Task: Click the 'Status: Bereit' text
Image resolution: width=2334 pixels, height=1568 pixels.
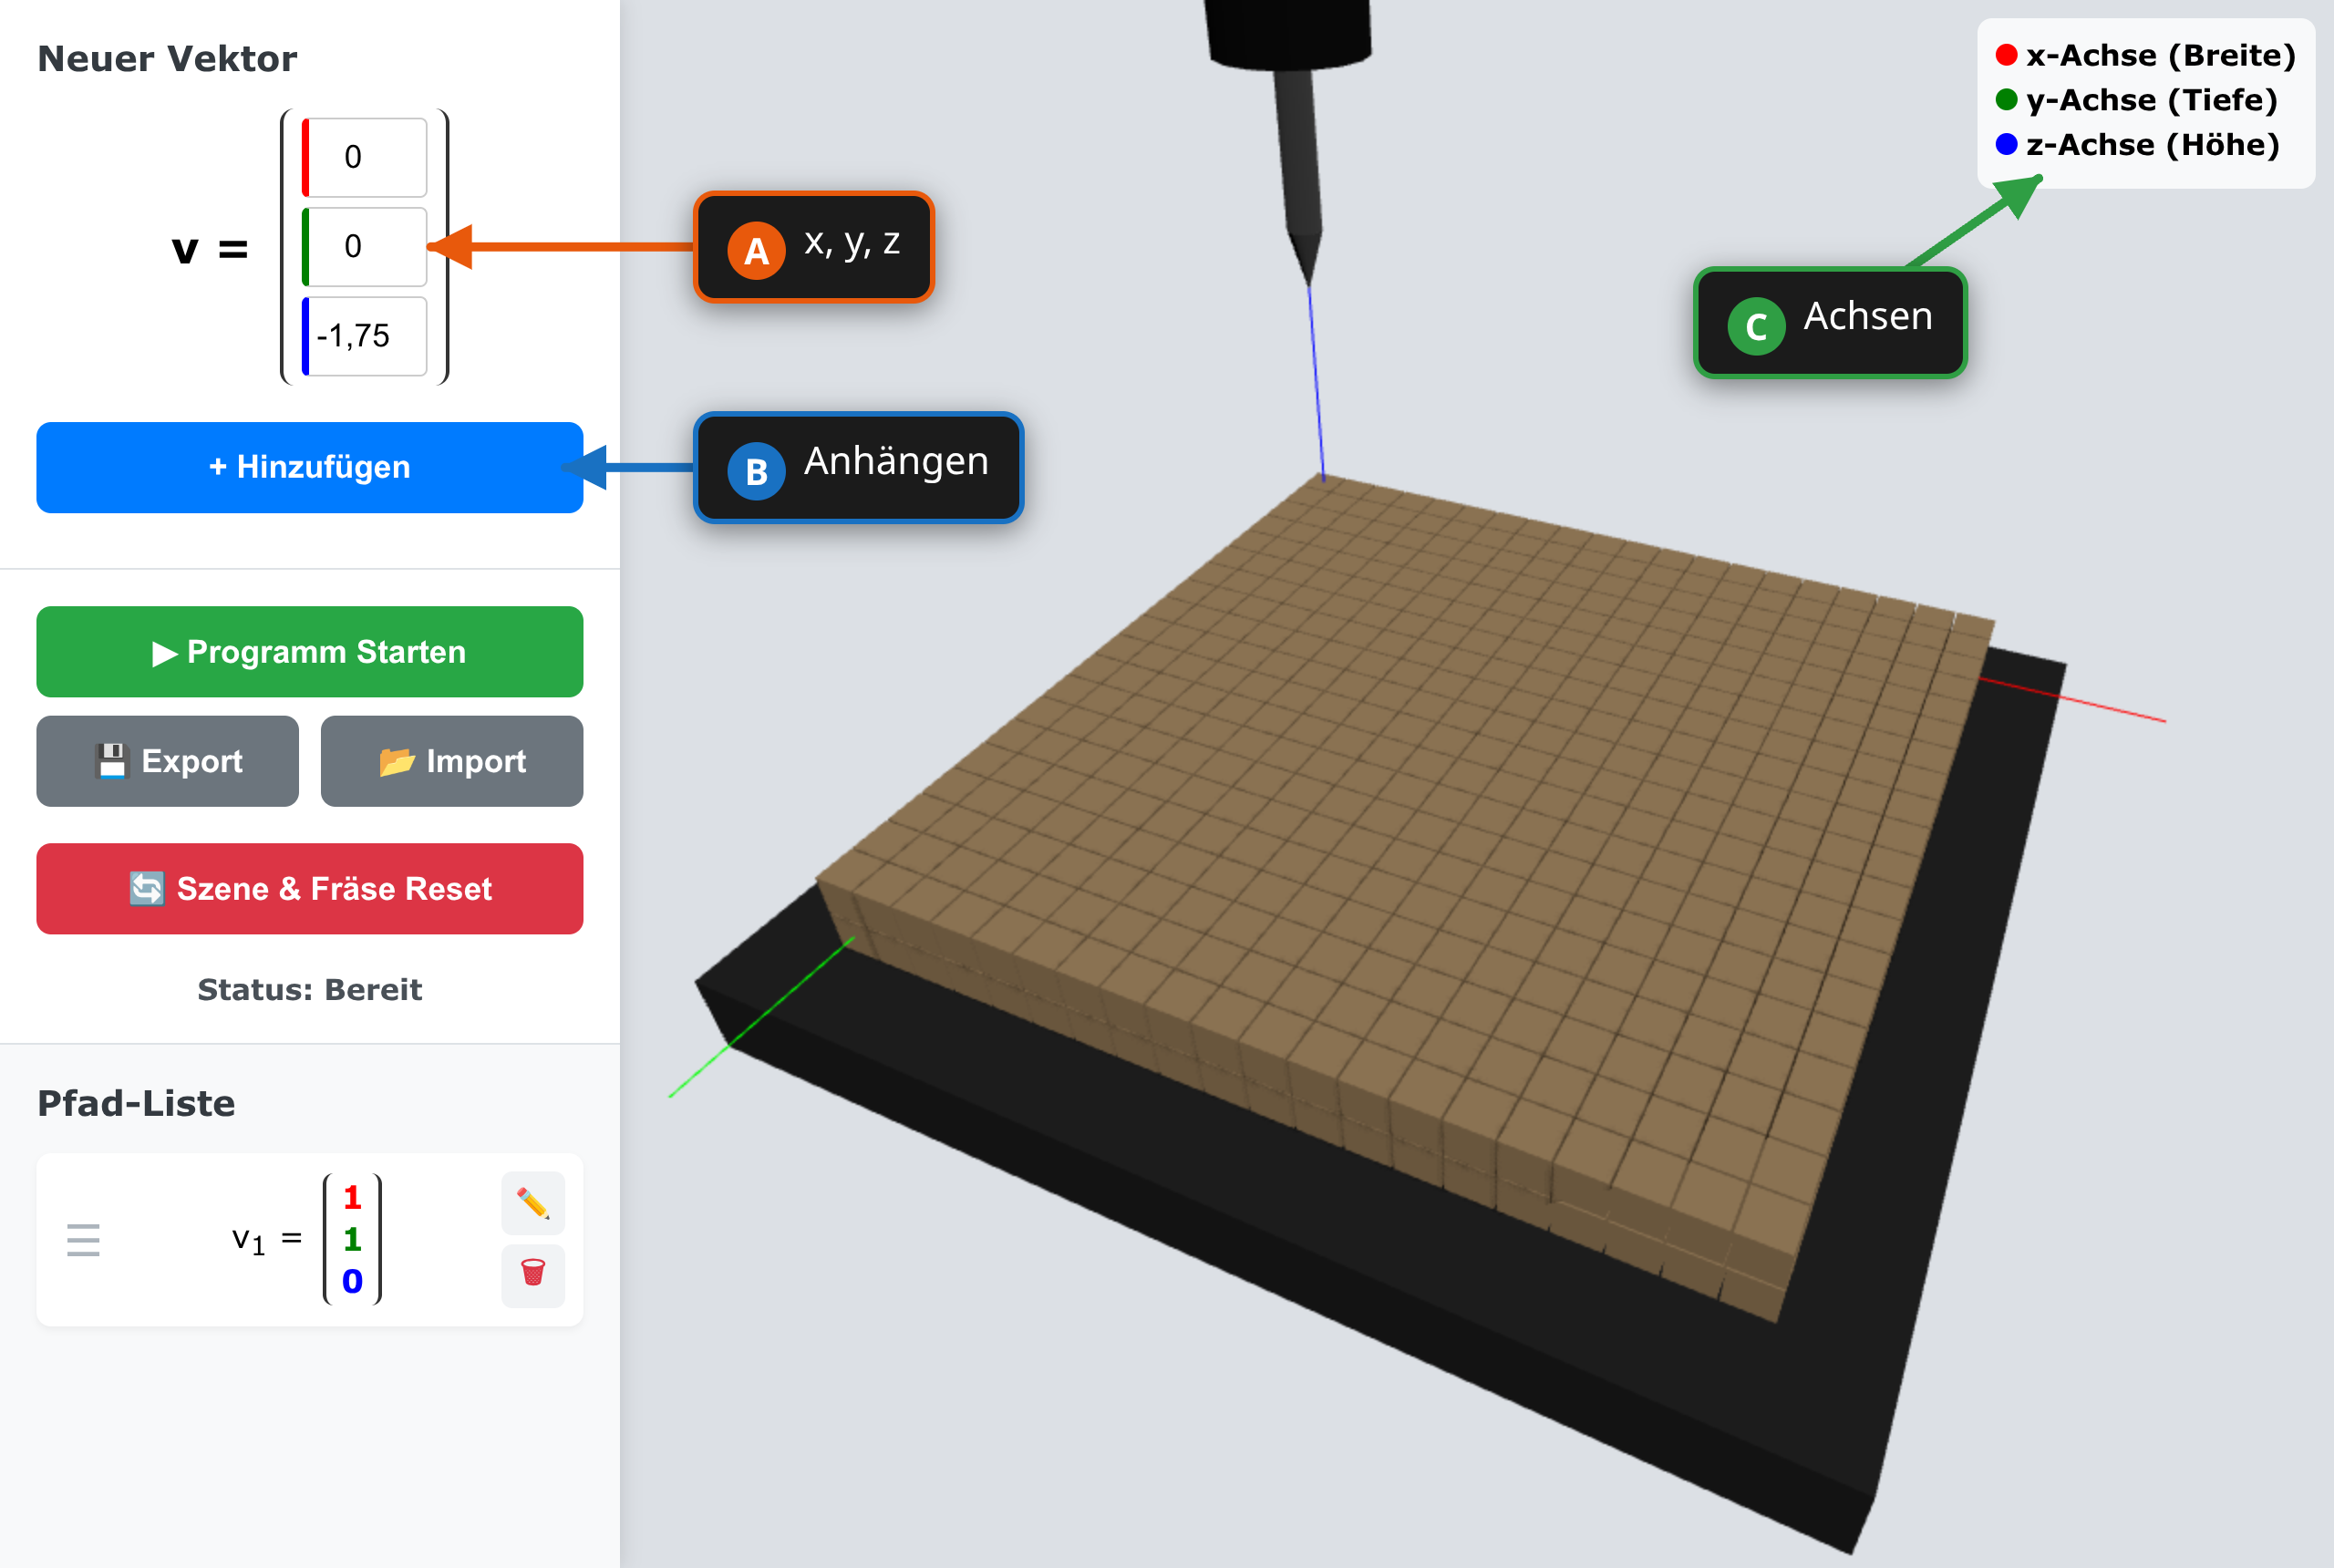Action: 310,989
